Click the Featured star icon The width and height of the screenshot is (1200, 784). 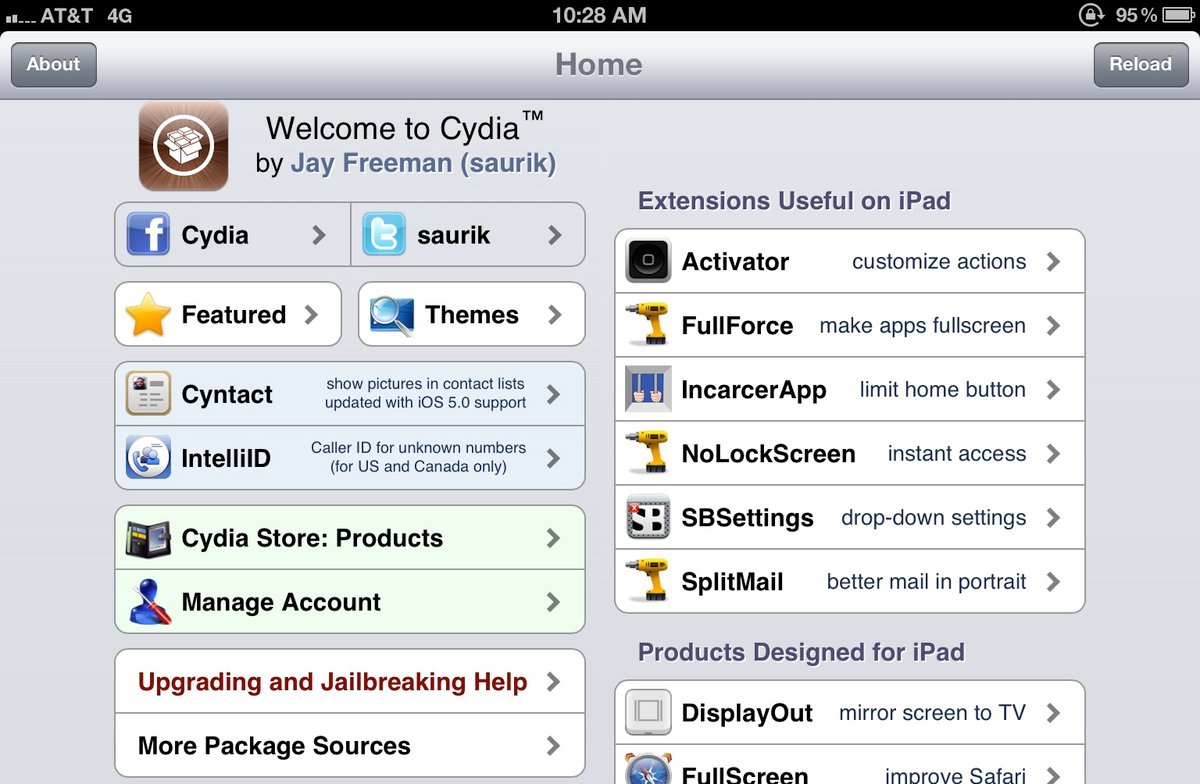point(148,315)
